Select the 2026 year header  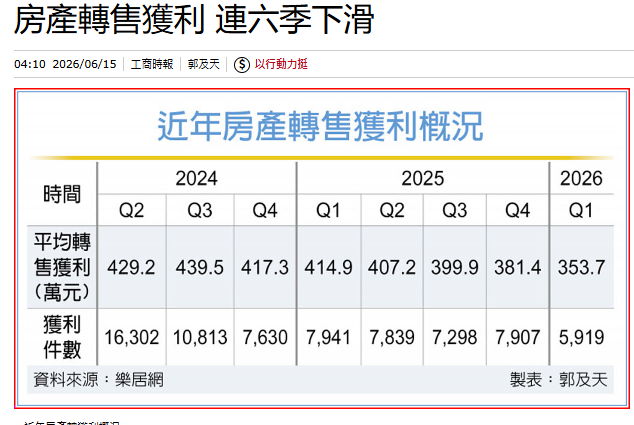[x=581, y=178]
